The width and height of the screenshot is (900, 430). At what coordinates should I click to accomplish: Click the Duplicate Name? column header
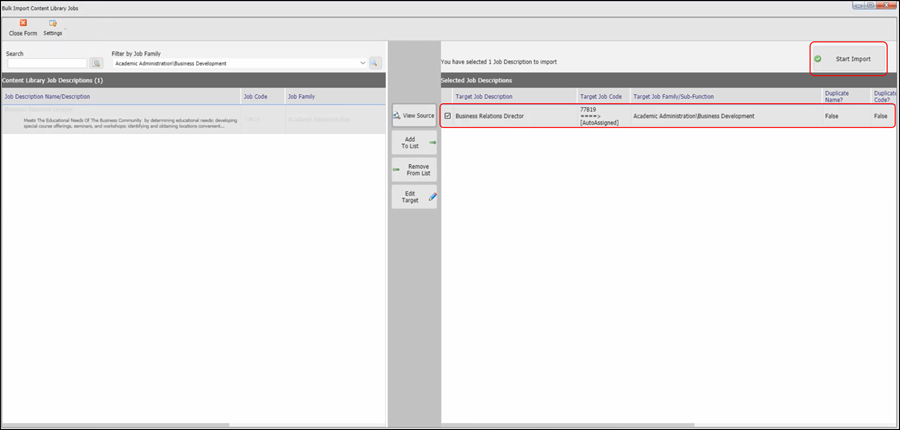coord(838,97)
